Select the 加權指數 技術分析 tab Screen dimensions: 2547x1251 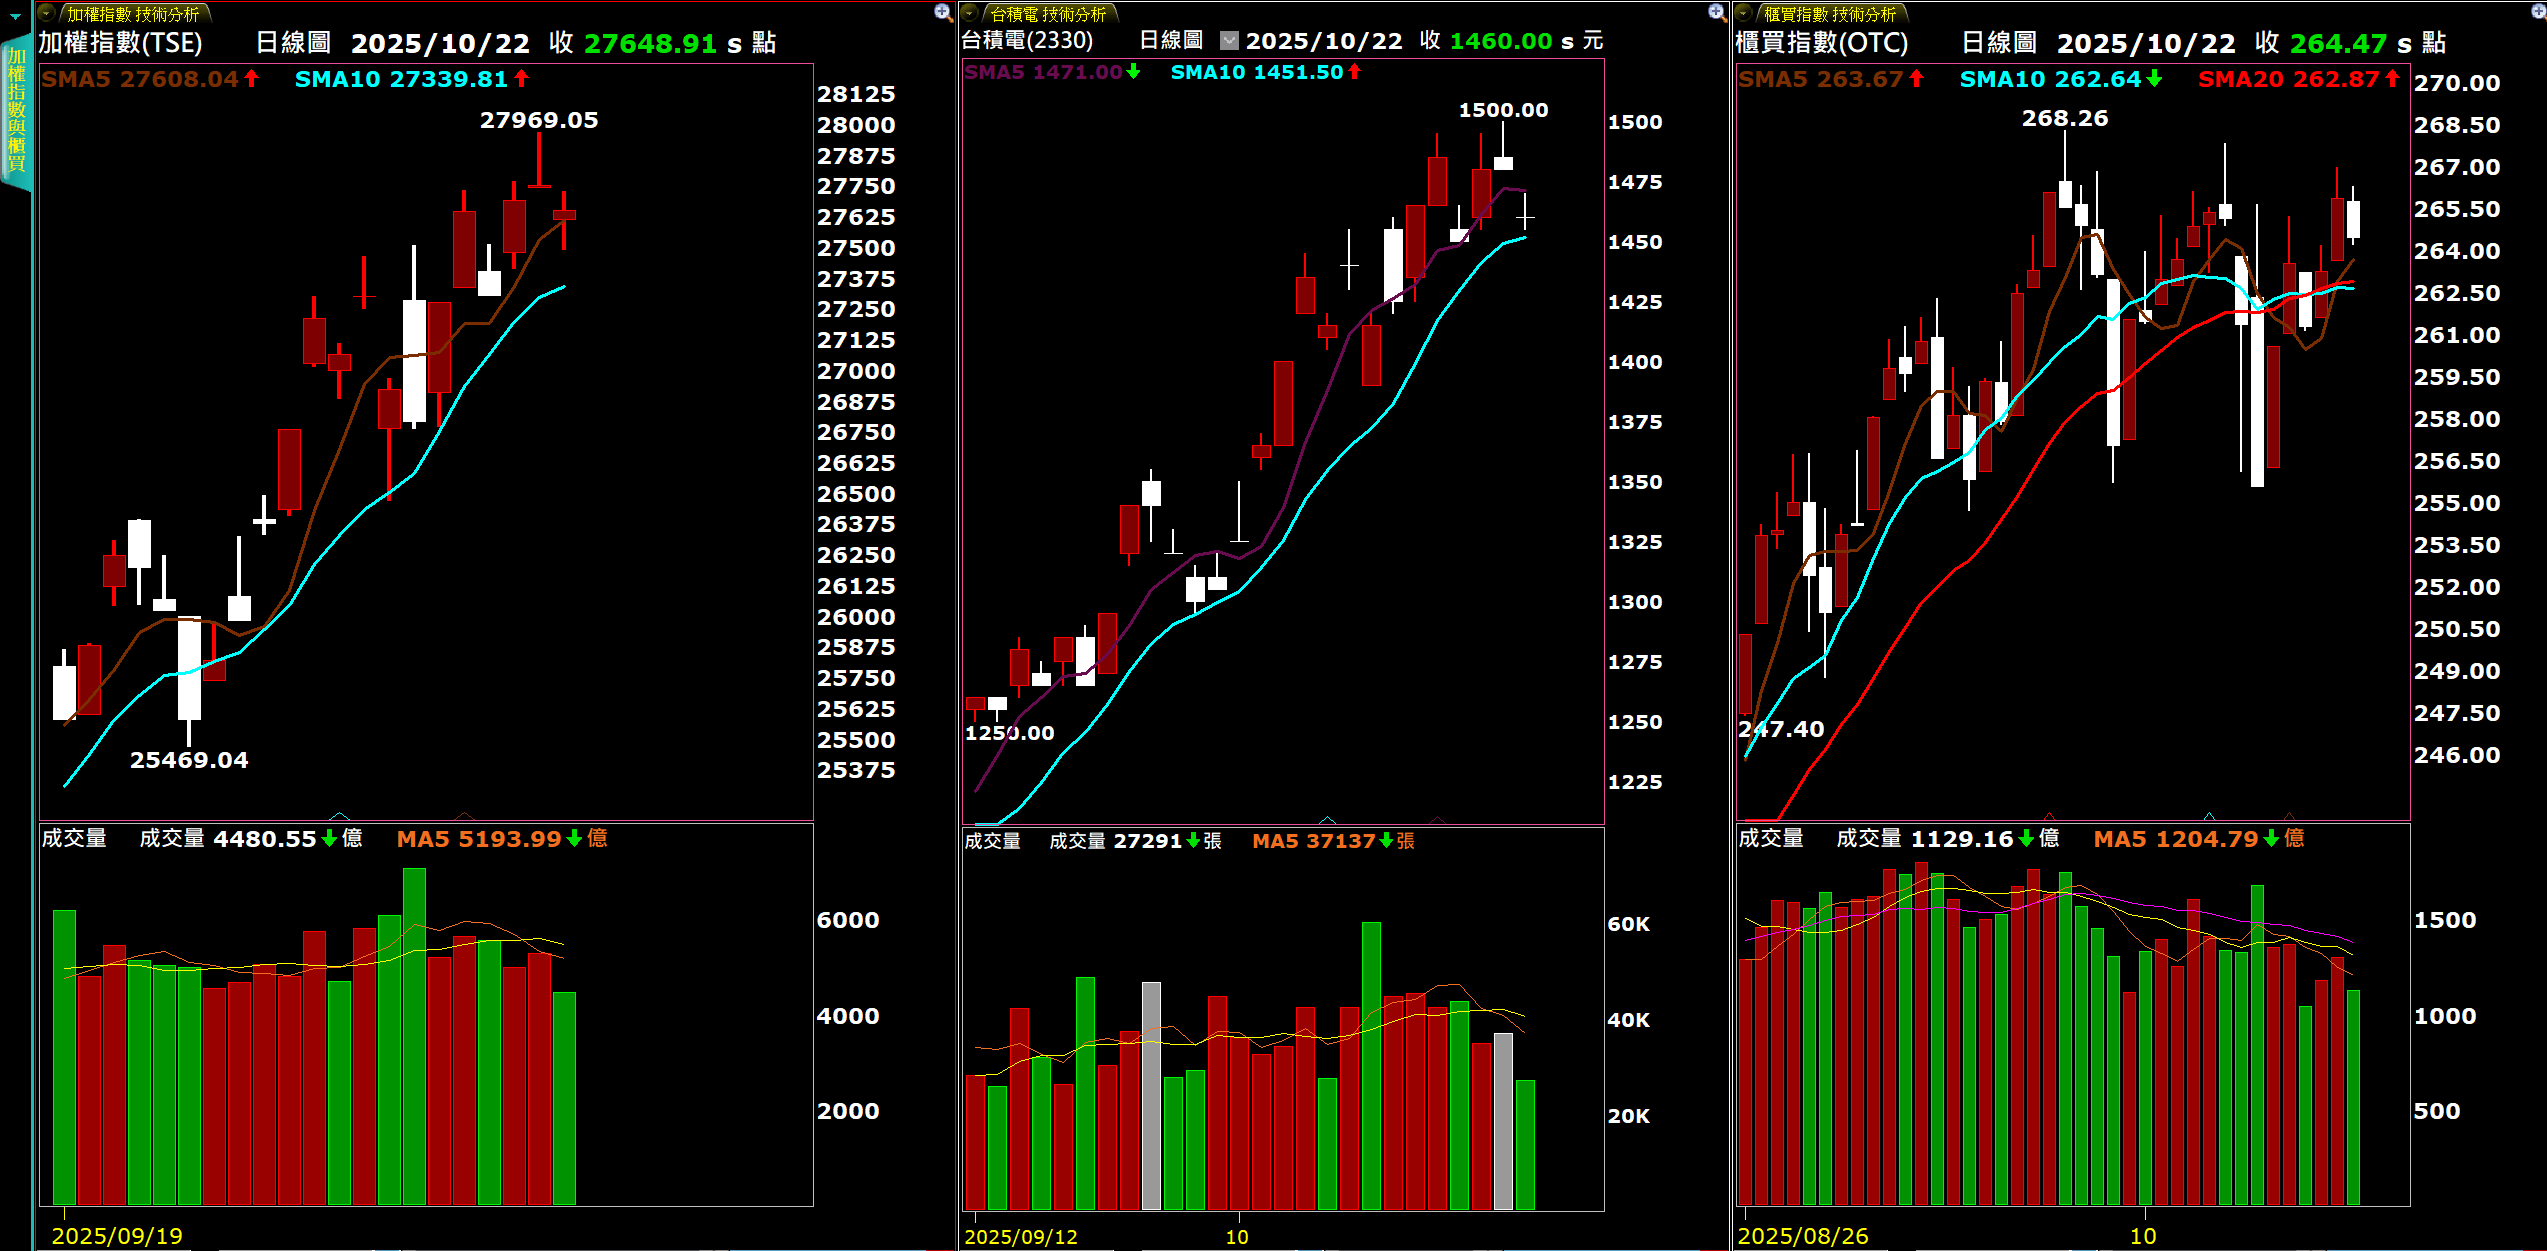point(133,14)
